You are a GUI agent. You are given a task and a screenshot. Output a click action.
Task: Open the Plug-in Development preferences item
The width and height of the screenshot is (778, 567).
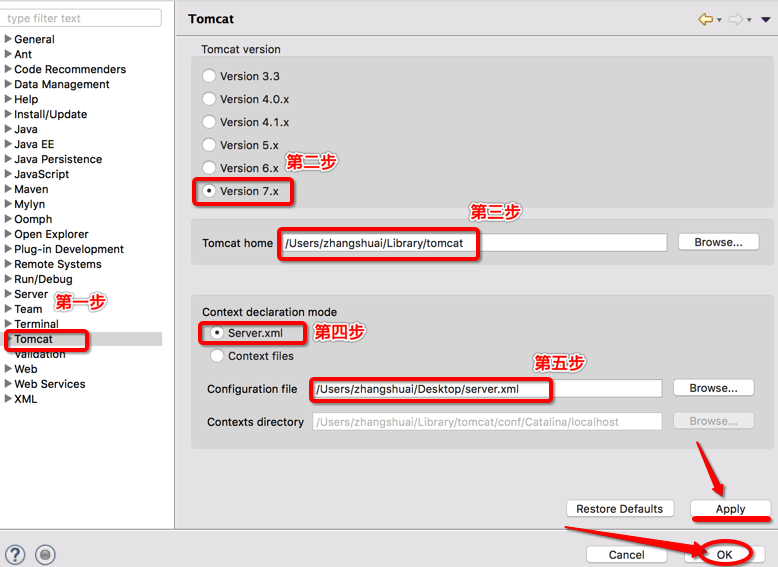tap(69, 249)
